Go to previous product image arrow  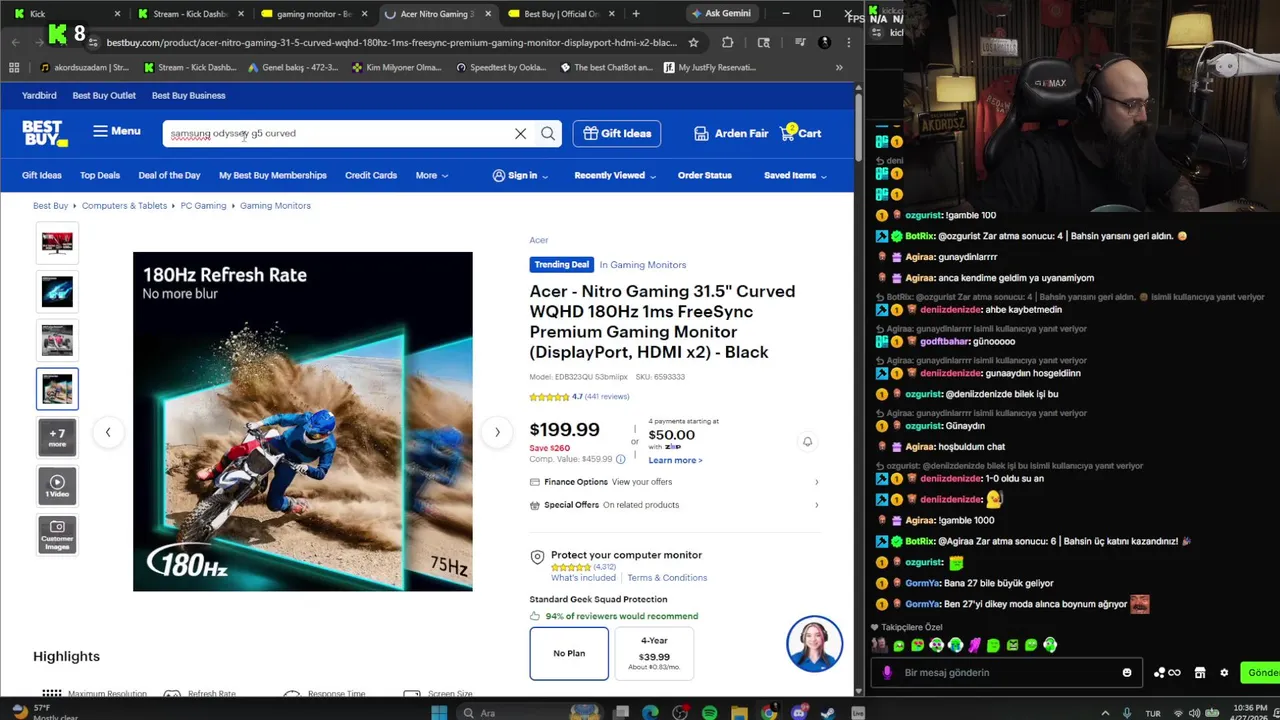[x=108, y=432]
